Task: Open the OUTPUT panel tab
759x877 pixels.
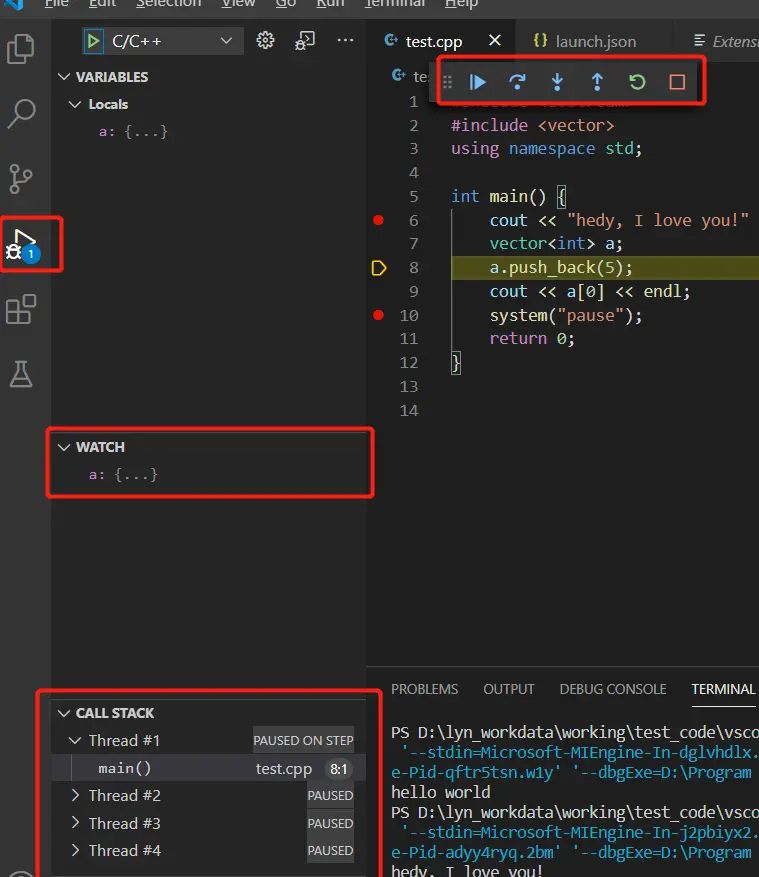Action: click(508, 689)
